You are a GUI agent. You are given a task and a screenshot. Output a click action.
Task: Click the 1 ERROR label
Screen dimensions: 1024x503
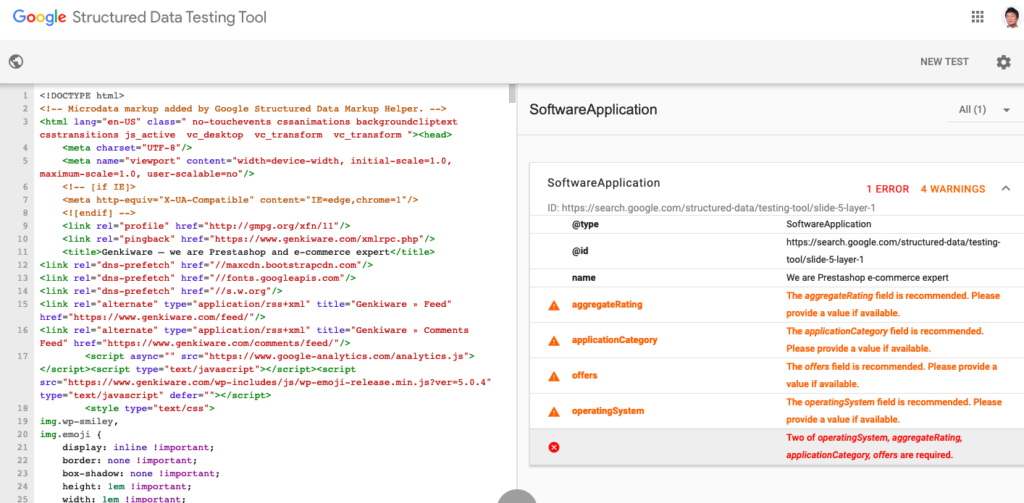888,189
